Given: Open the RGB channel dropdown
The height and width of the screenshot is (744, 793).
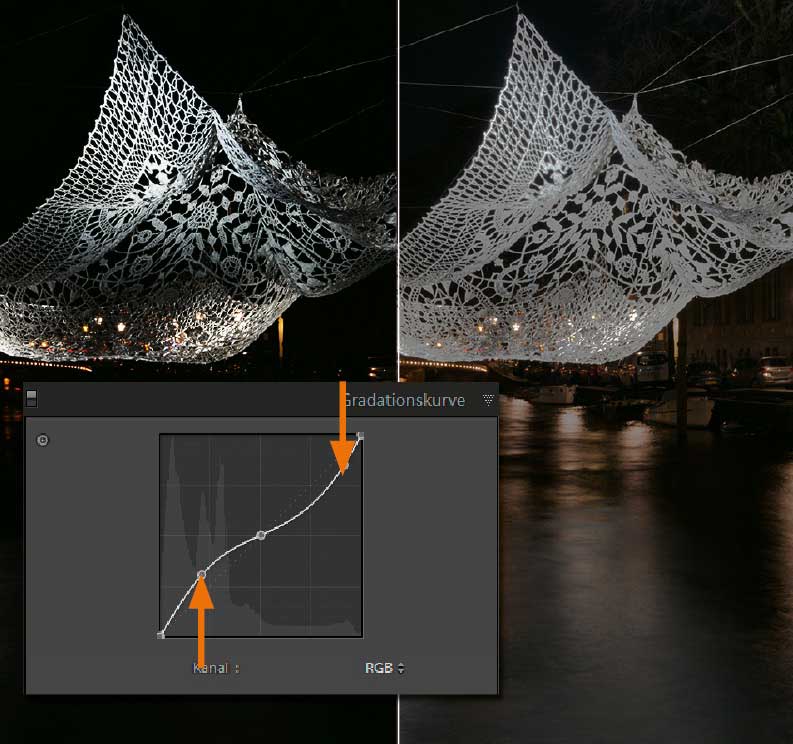Looking at the screenshot, I should [x=384, y=668].
